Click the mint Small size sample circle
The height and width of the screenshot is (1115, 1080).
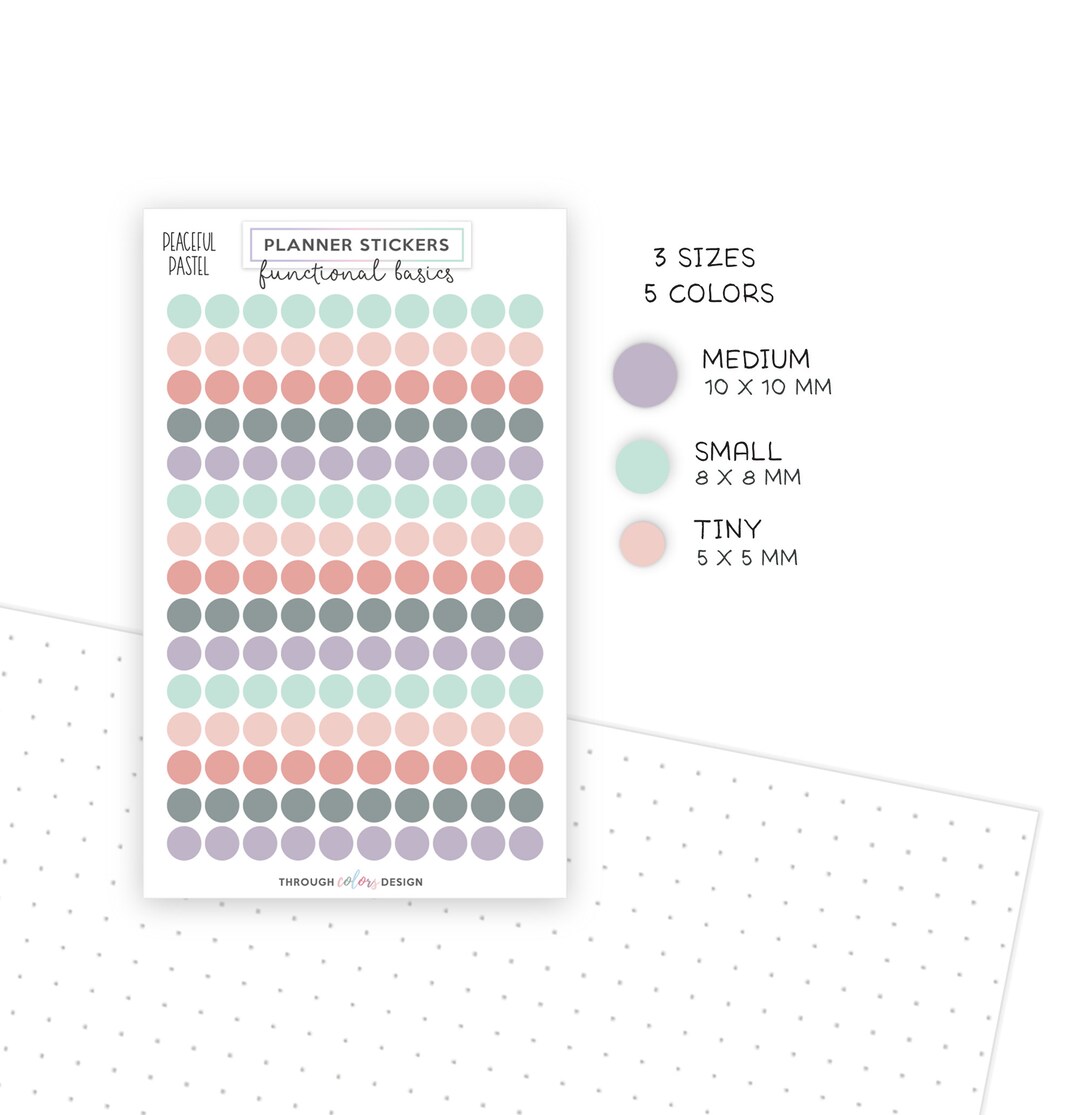(x=642, y=466)
